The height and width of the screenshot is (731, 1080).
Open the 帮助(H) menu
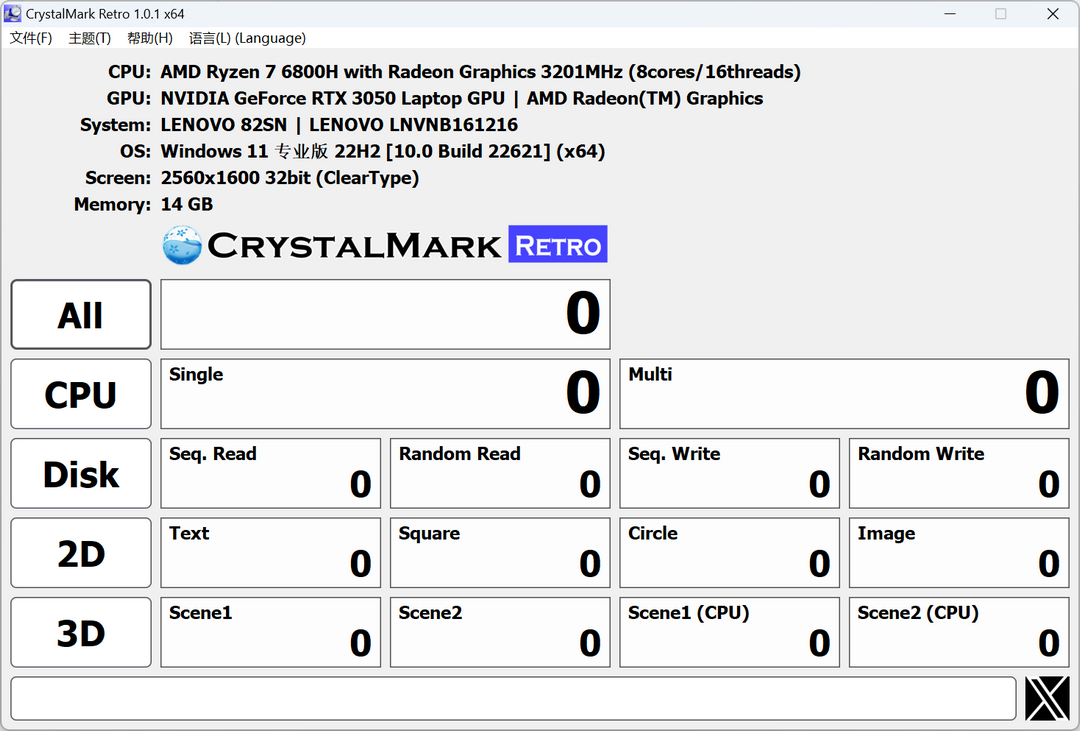tap(148, 38)
